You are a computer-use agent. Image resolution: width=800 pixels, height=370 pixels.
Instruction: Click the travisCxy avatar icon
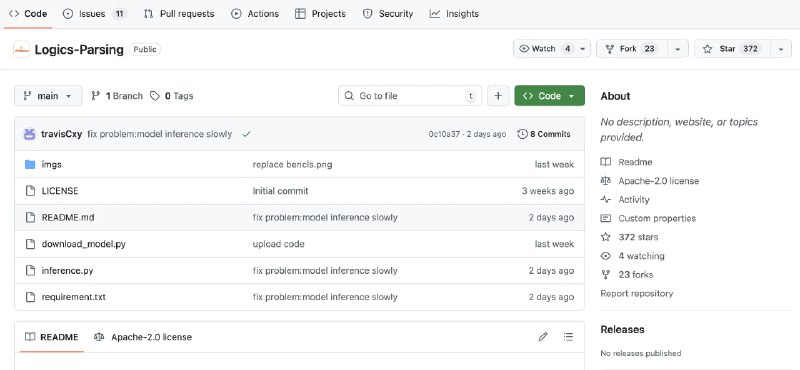(30, 134)
